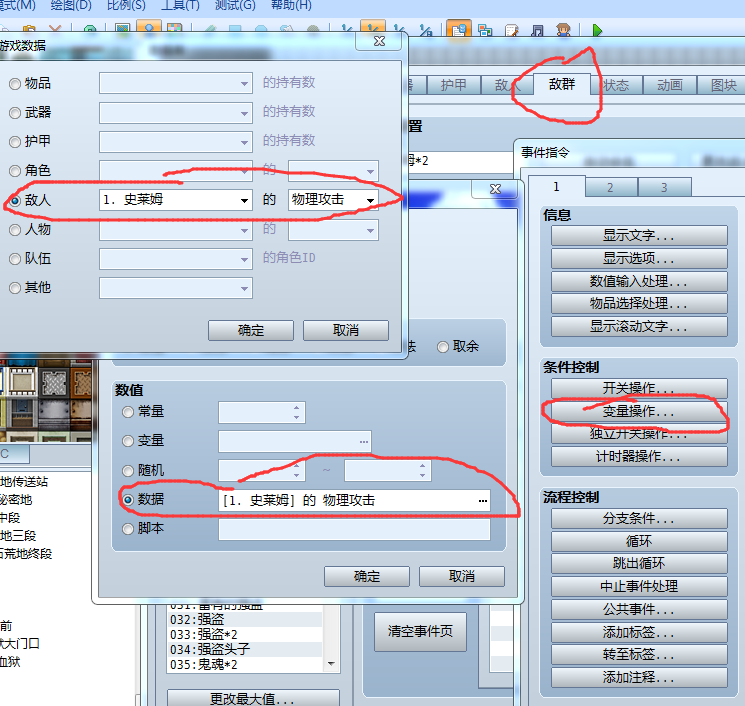This screenshot has width=745, height=706.
Task: Switch to the 护甲 database tab
Action: click(453, 86)
